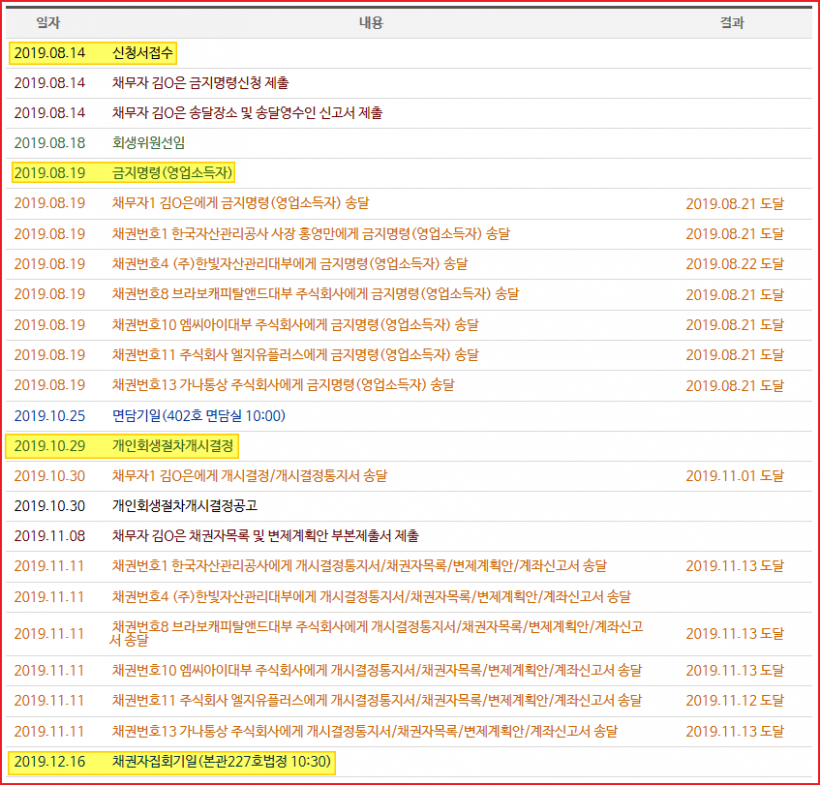Click the date beside '신청서접수'

click(50, 53)
